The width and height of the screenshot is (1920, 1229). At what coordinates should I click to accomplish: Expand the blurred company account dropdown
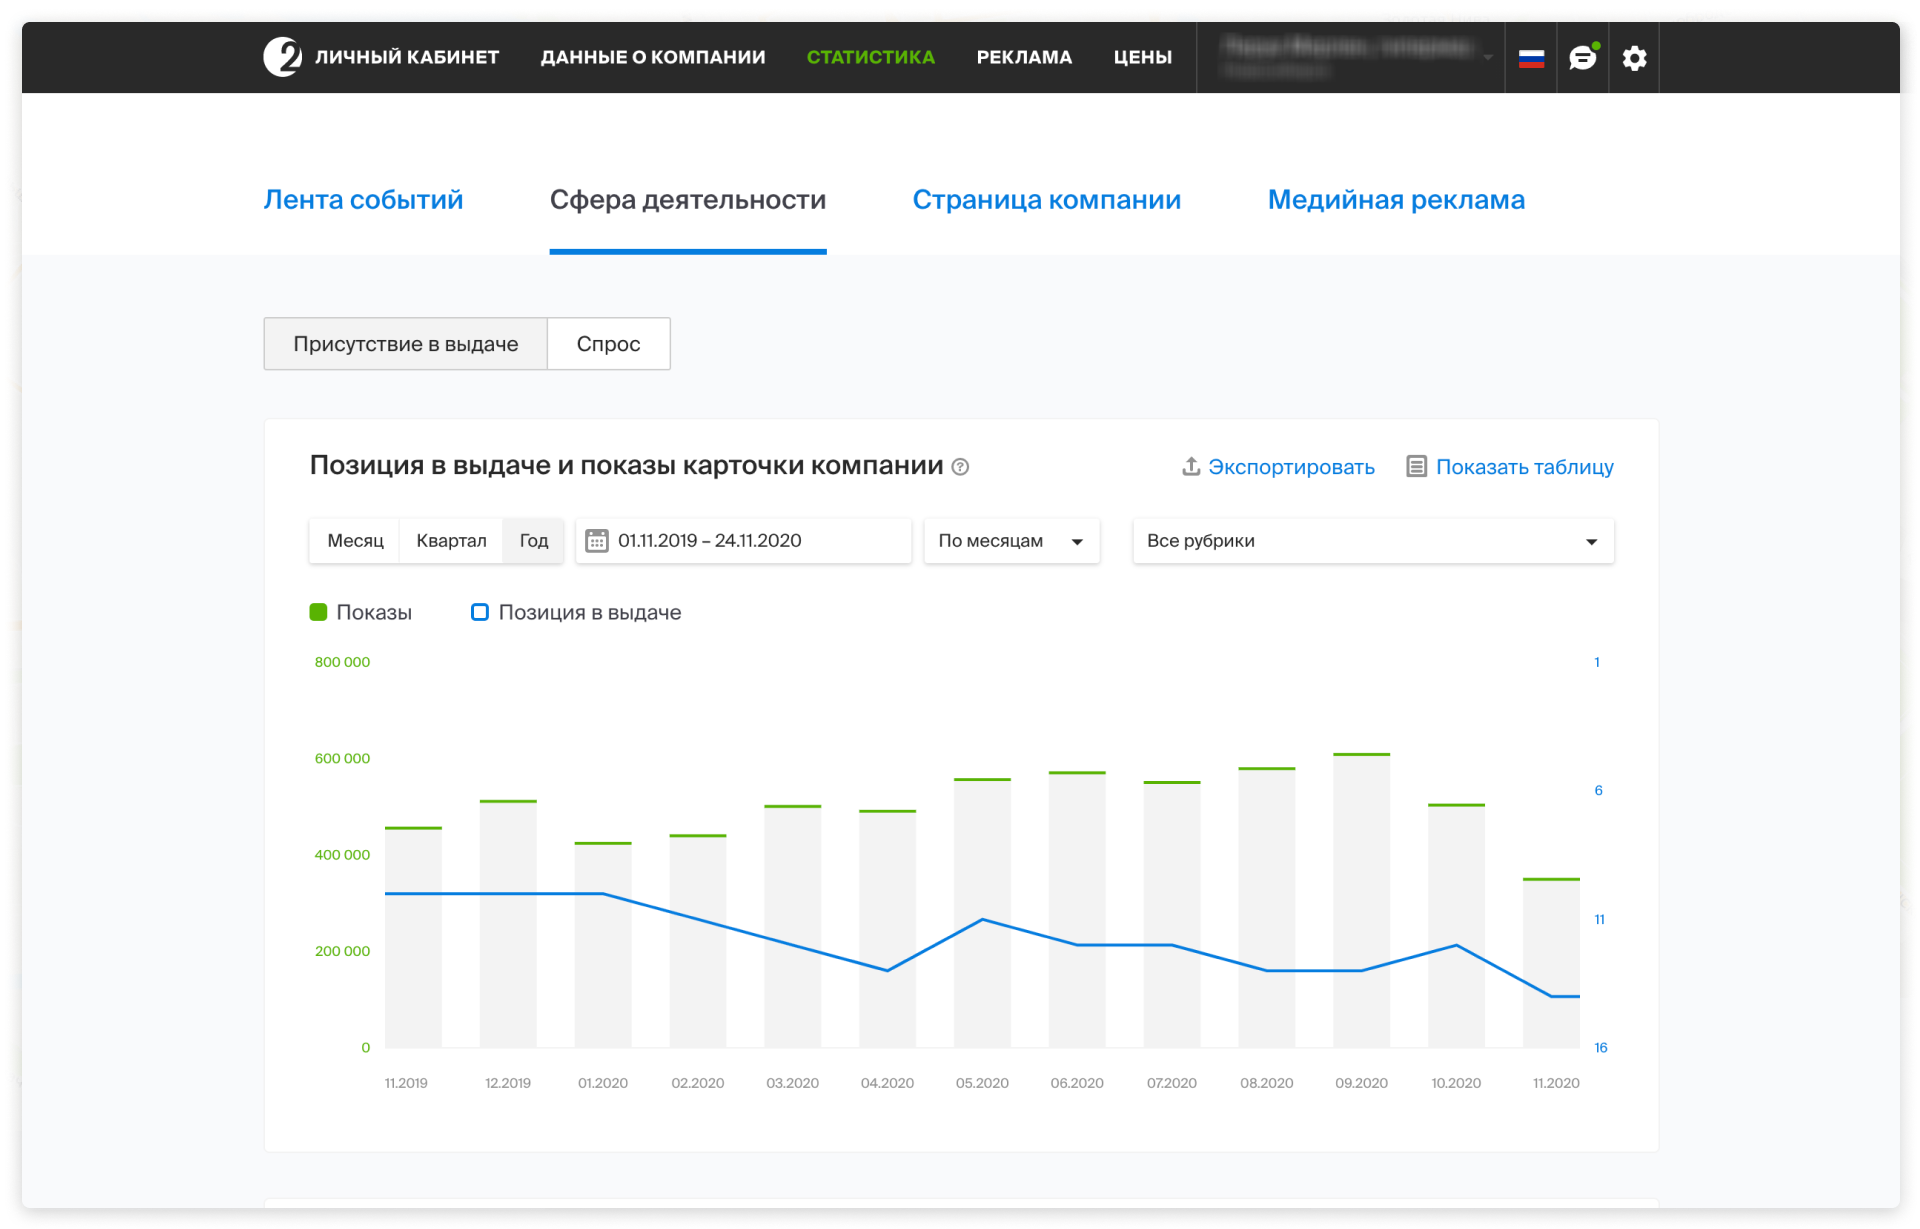tap(1350, 58)
